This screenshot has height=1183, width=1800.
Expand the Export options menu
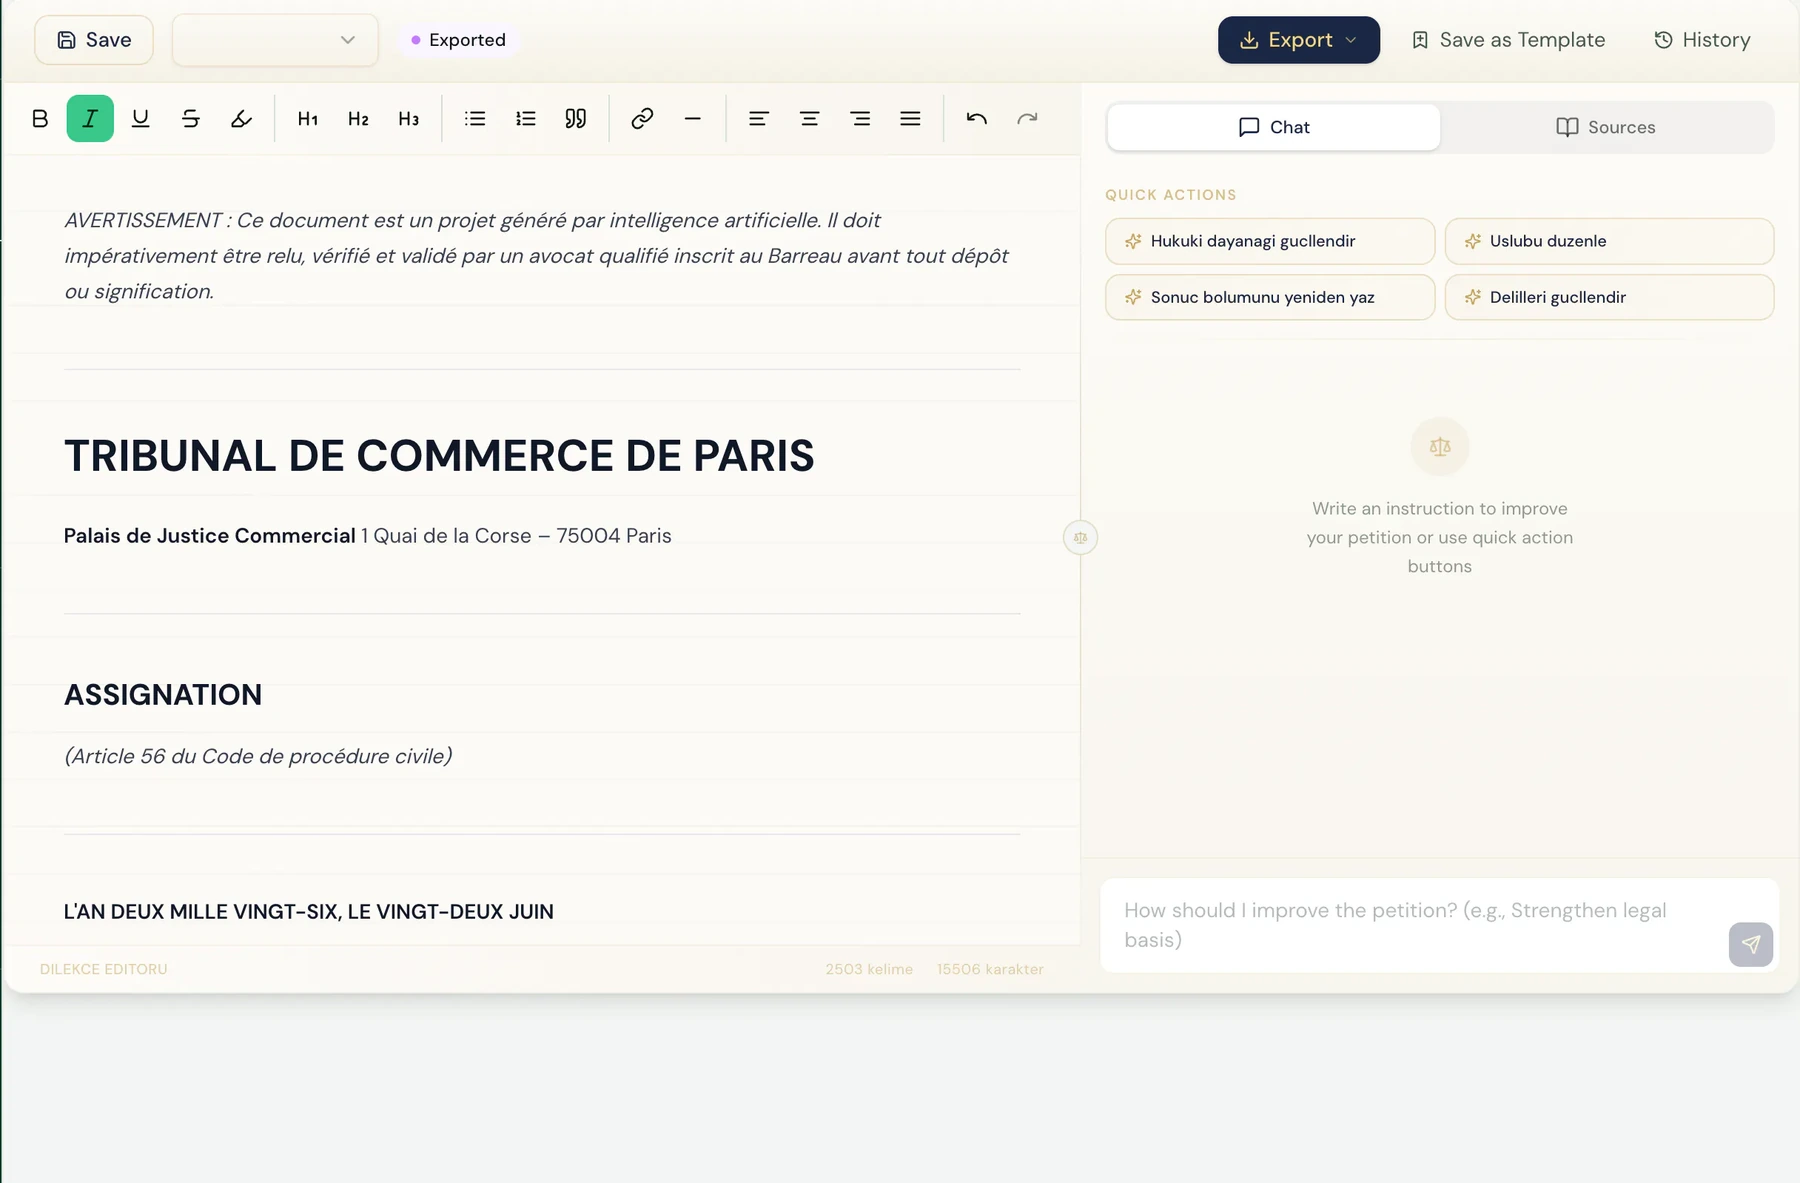tap(1299, 40)
